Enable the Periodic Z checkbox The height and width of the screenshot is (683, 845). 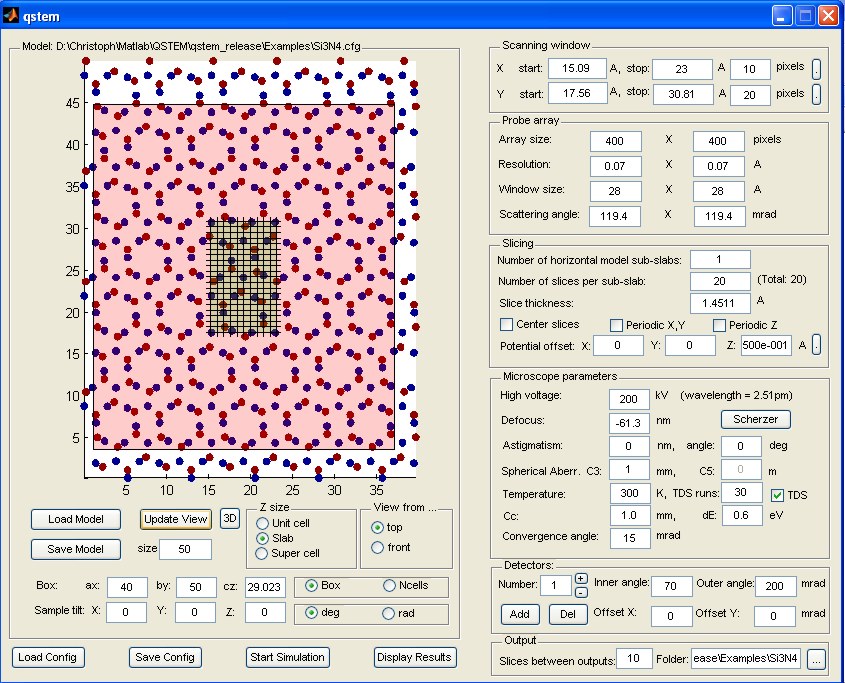(719, 325)
